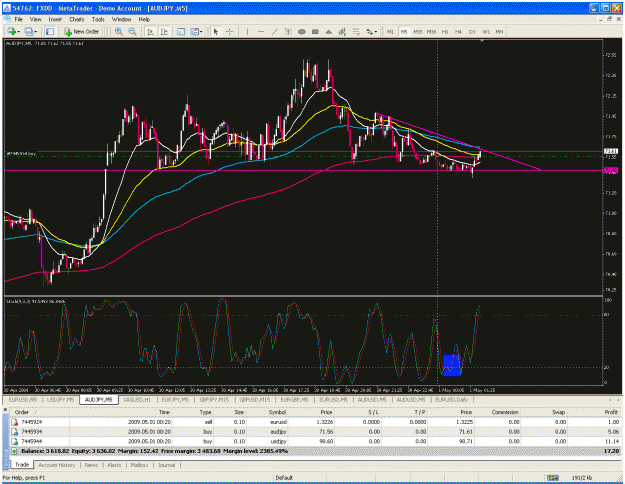Select the Equidistant Channel tool
This screenshot has height=484, width=625.
tap(342, 31)
